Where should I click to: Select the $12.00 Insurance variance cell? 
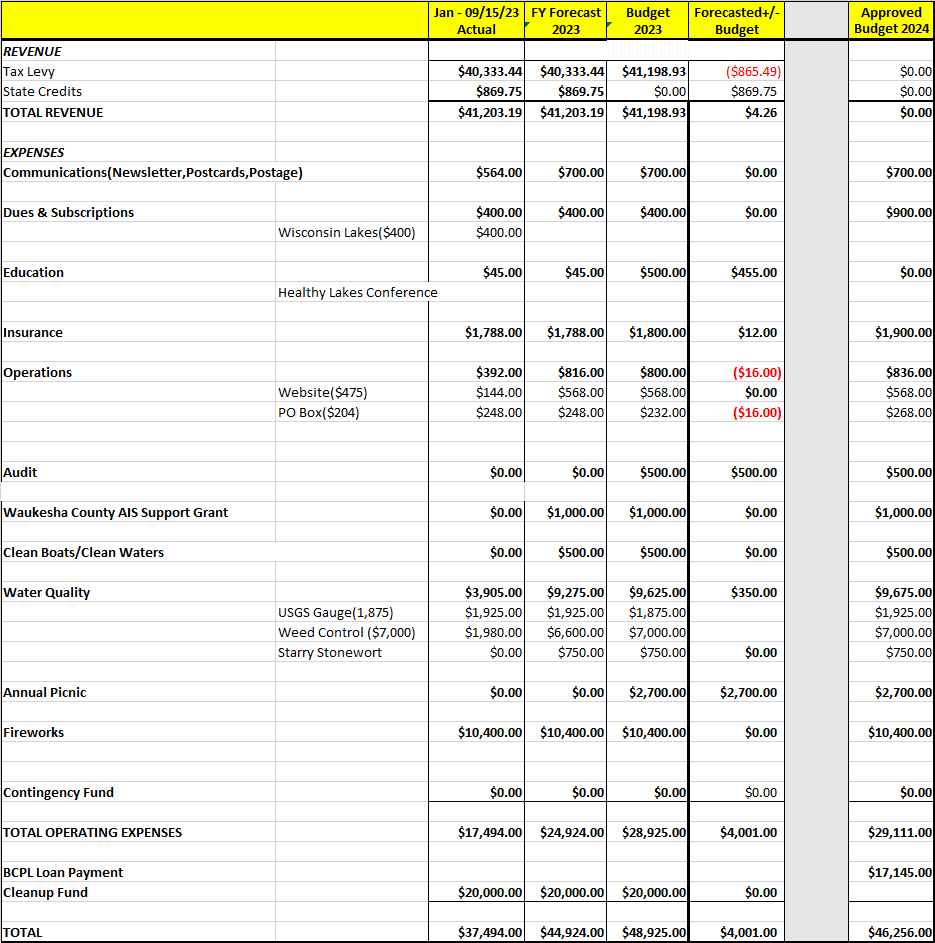[x=758, y=333]
